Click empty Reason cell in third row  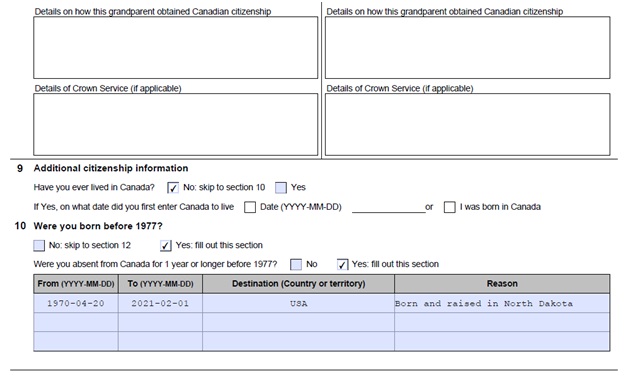502,341
